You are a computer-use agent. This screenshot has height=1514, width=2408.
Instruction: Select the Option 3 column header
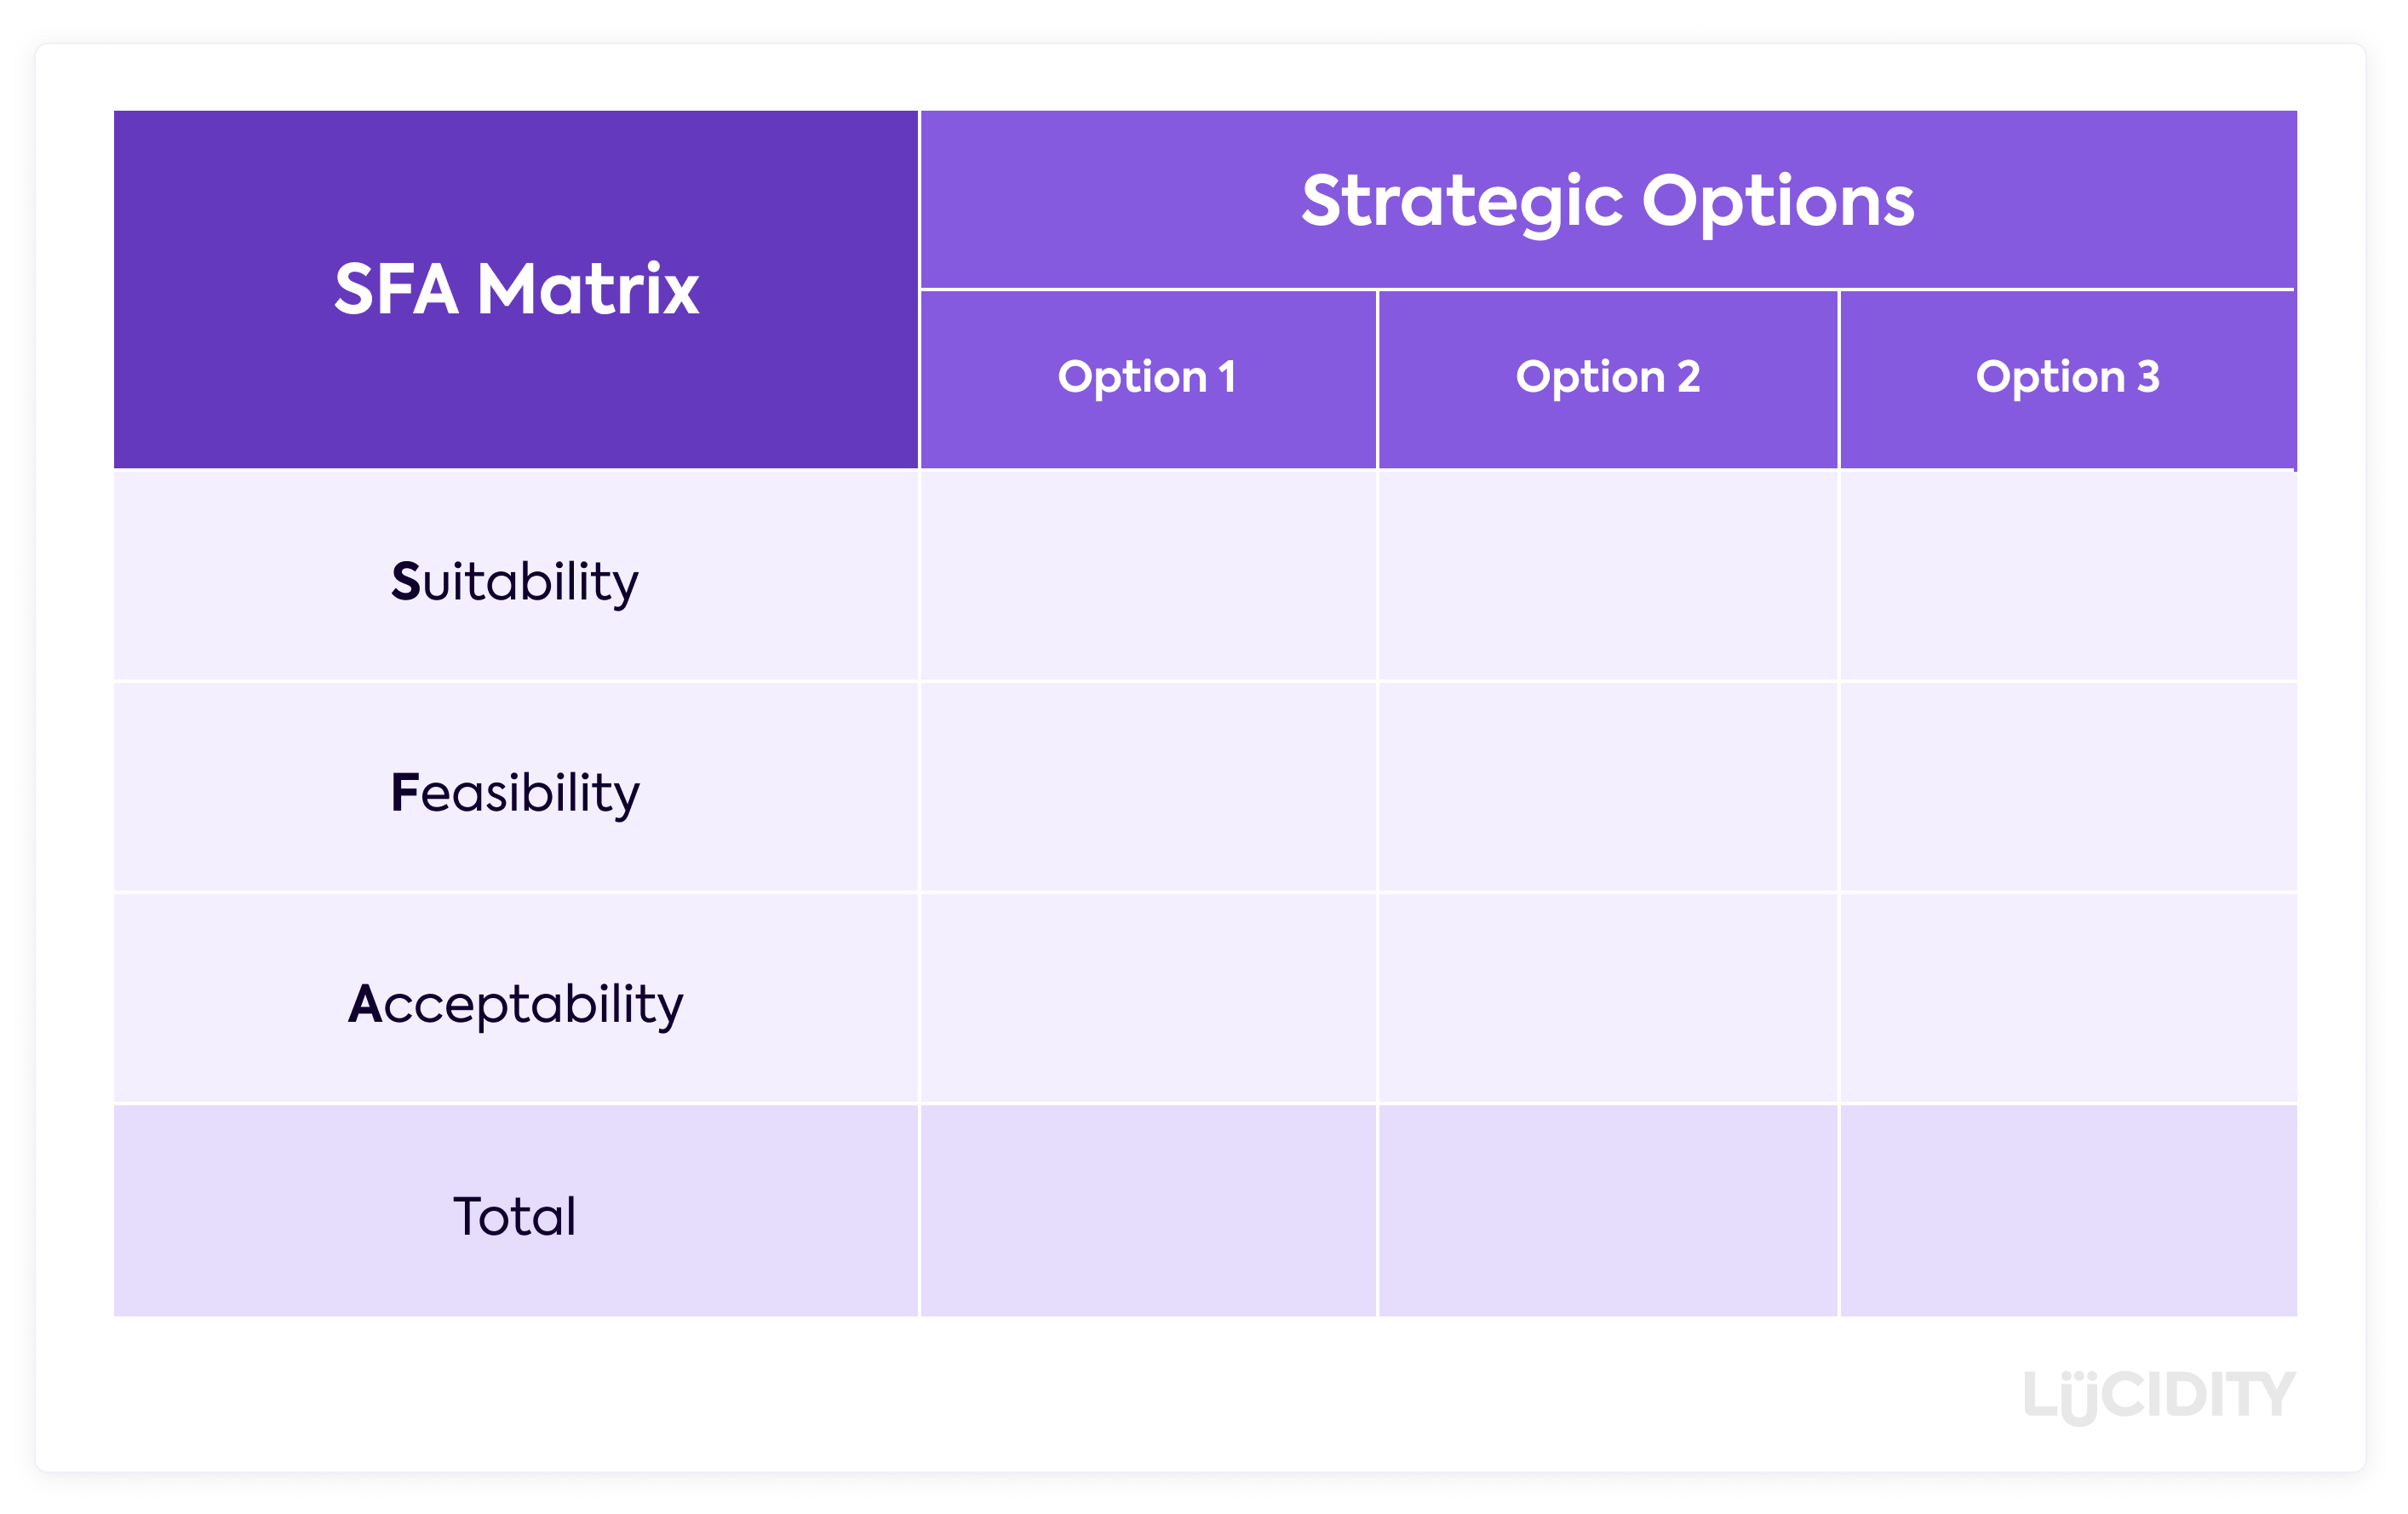point(2067,378)
